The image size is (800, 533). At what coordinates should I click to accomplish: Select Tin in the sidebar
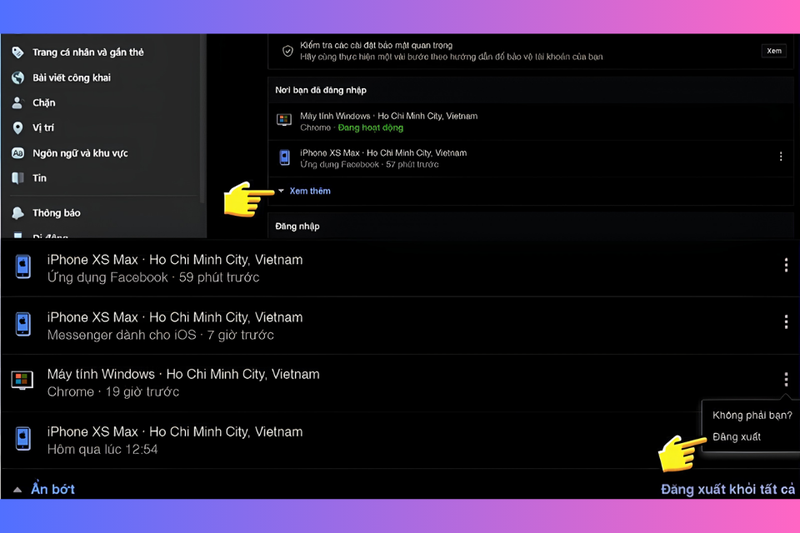[39, 178]
